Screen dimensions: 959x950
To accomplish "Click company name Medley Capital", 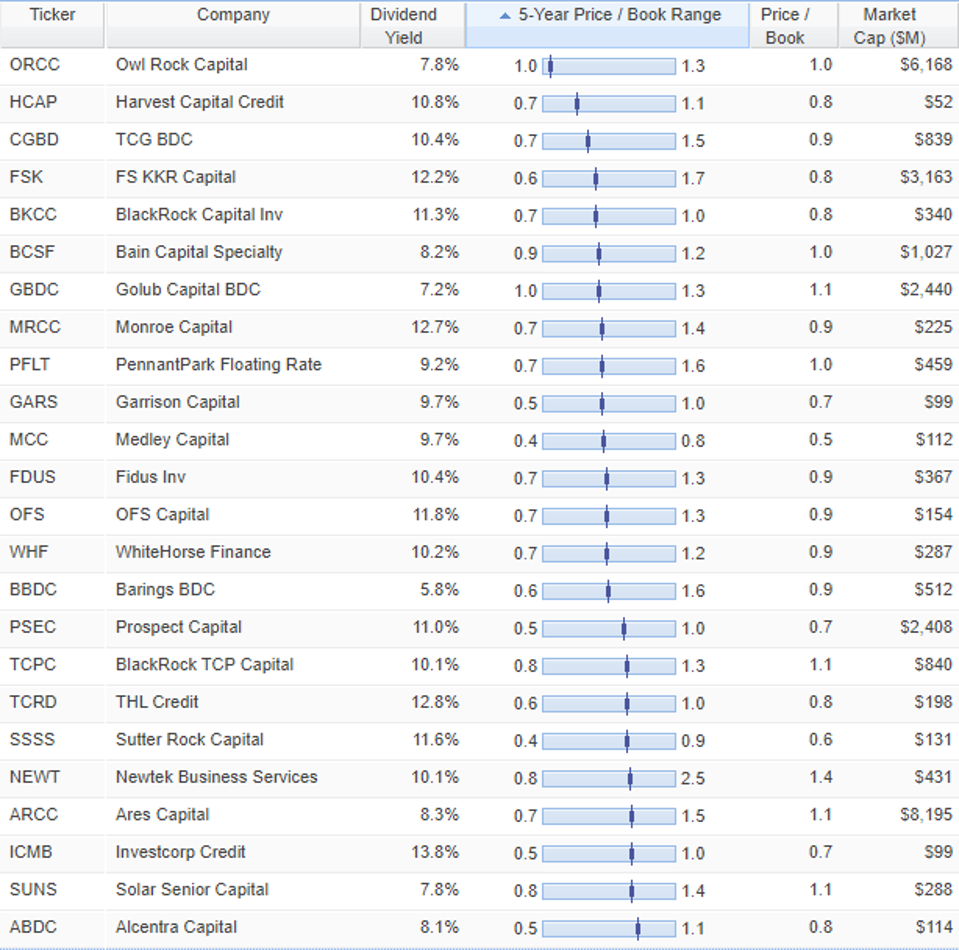I will point(172,440).
